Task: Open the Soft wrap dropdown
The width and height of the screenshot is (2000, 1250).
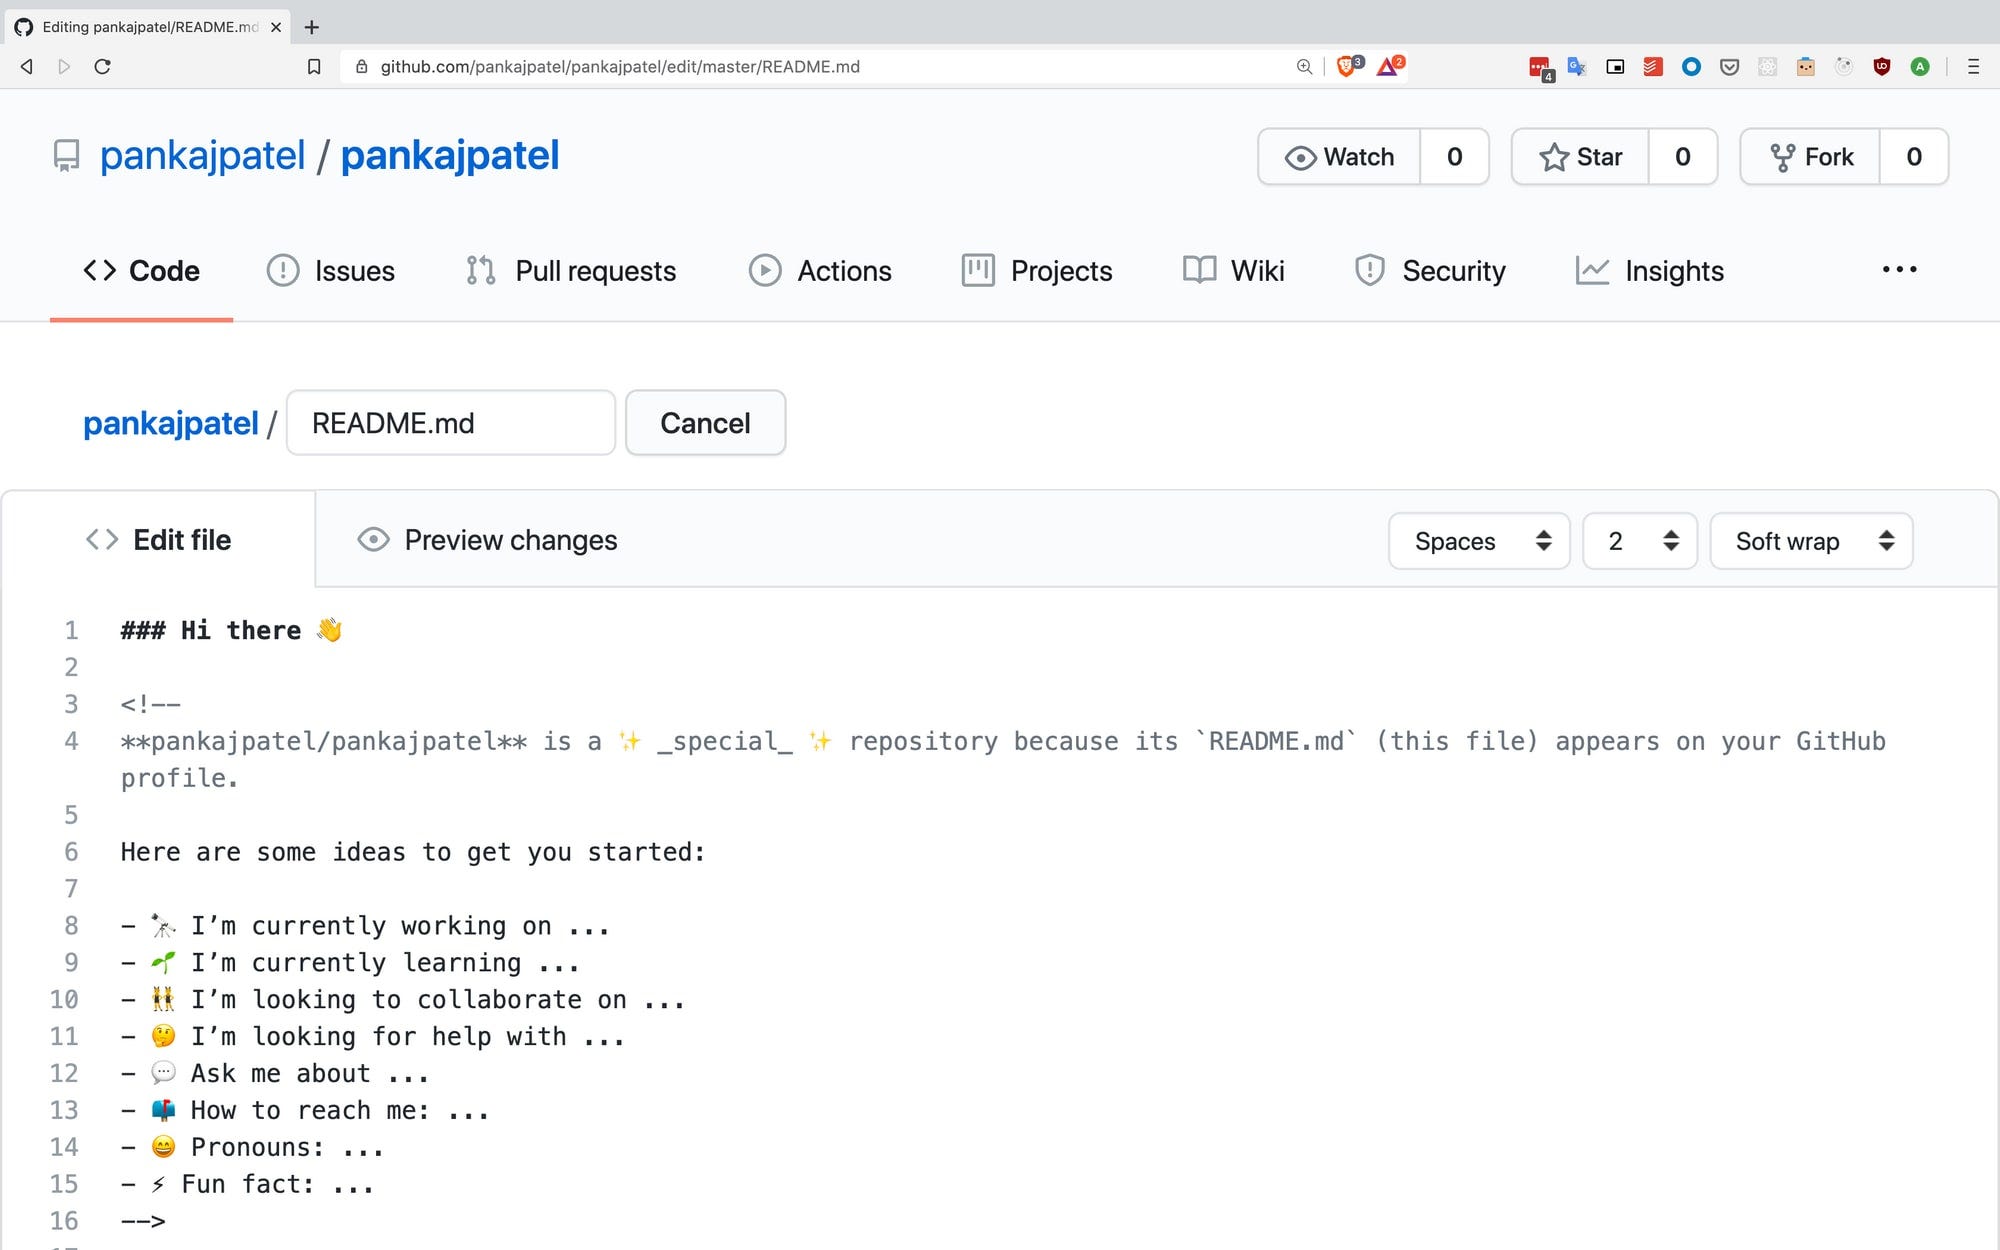Action: 1810,540
